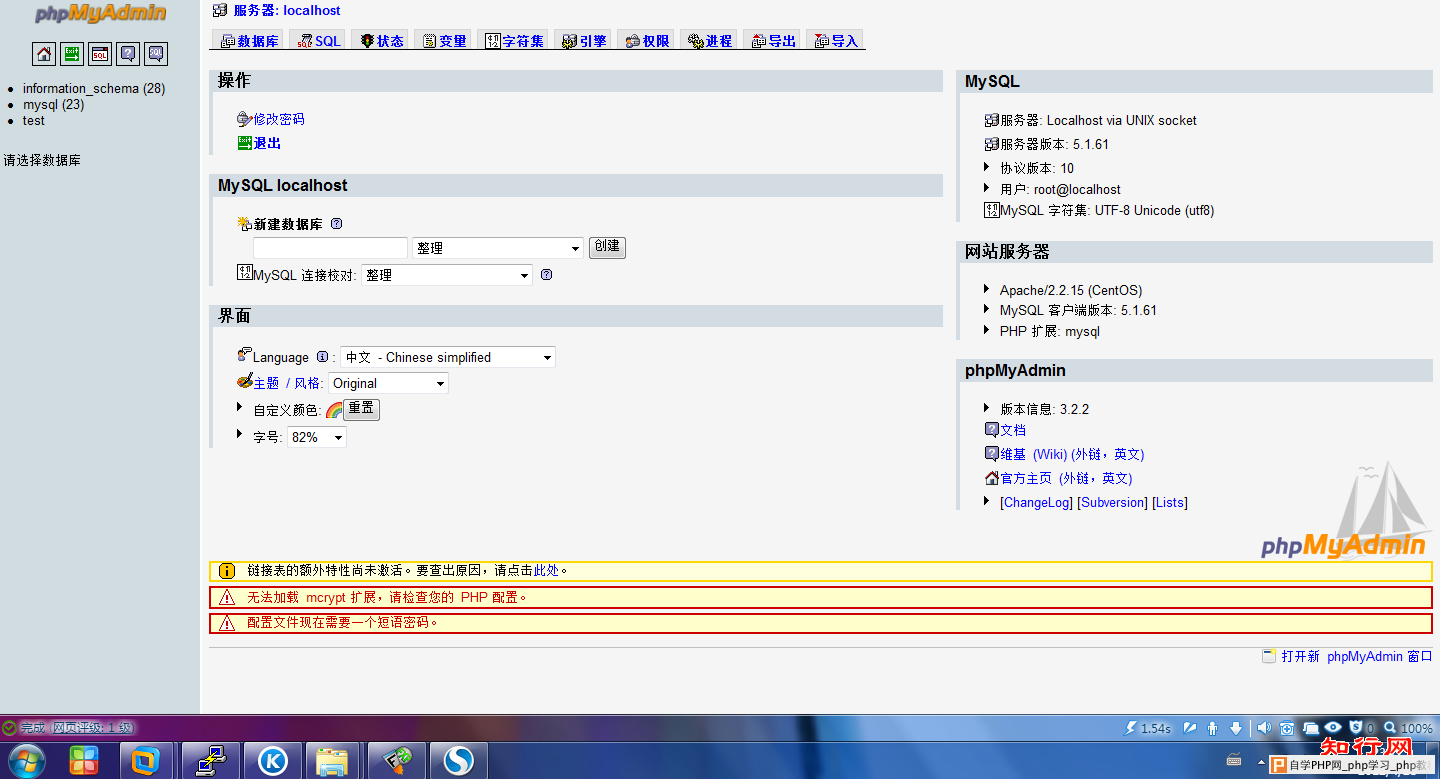Click 服务器版本: 5.1.61 text
Screen dimensions: 1440x779
point(1054,144)
